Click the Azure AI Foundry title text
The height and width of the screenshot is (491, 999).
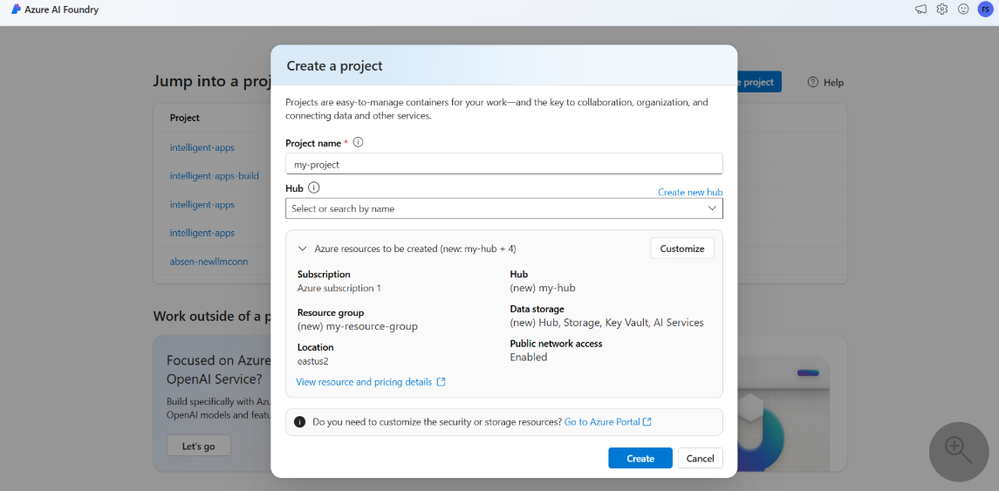coord(62,10)
